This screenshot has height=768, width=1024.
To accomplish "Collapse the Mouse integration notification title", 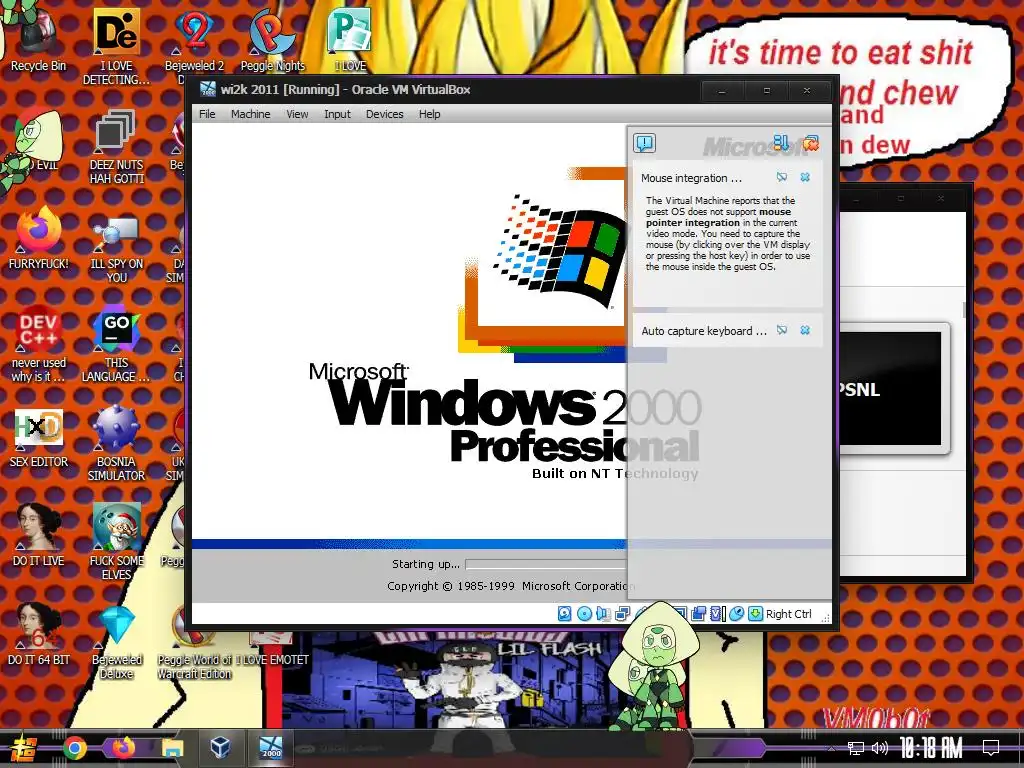I will tap(691, 178).
